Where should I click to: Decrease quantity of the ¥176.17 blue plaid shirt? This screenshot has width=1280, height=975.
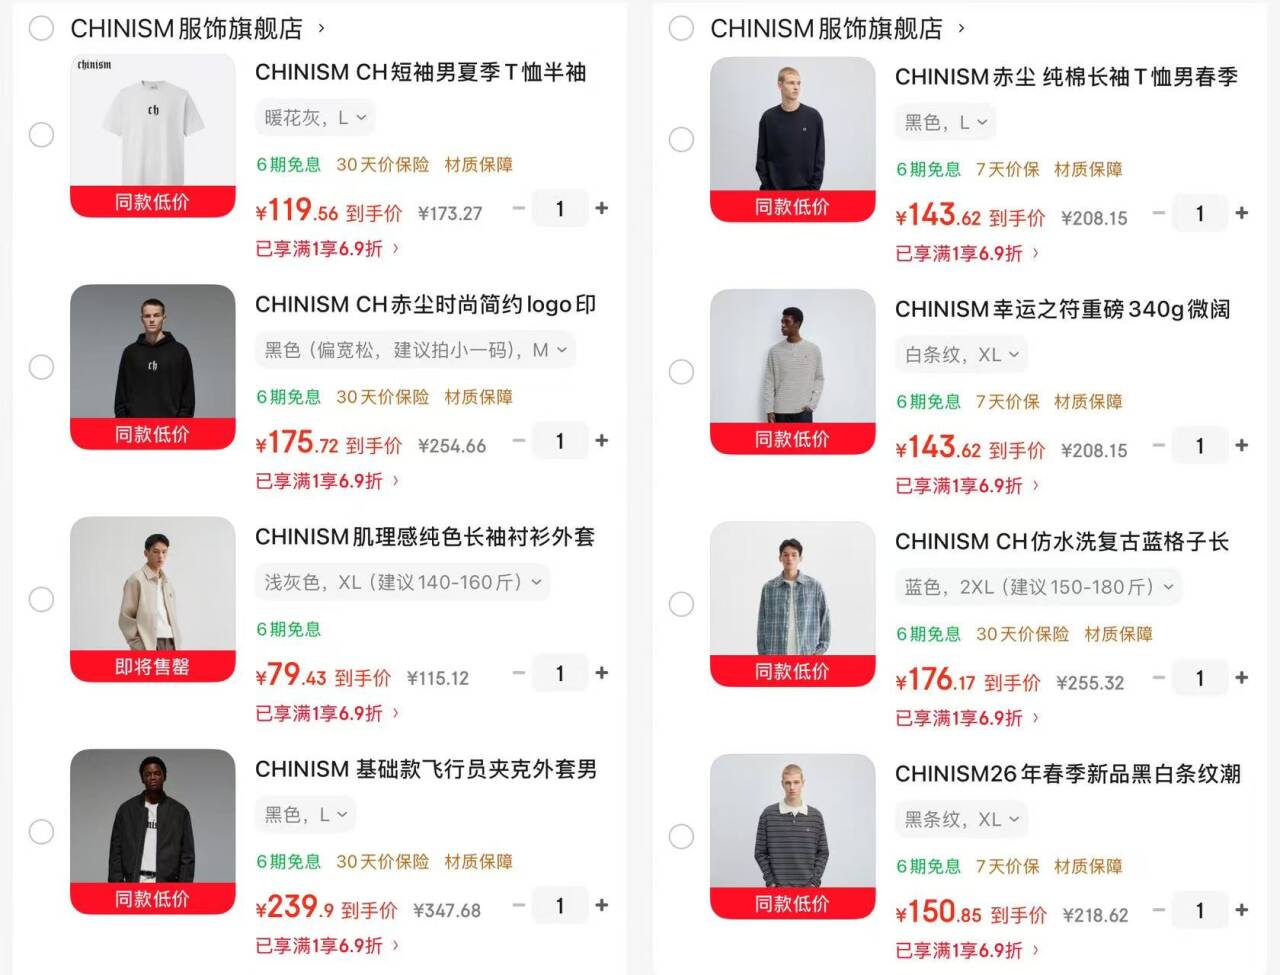pyautogui.click(x=1158, y=678)
